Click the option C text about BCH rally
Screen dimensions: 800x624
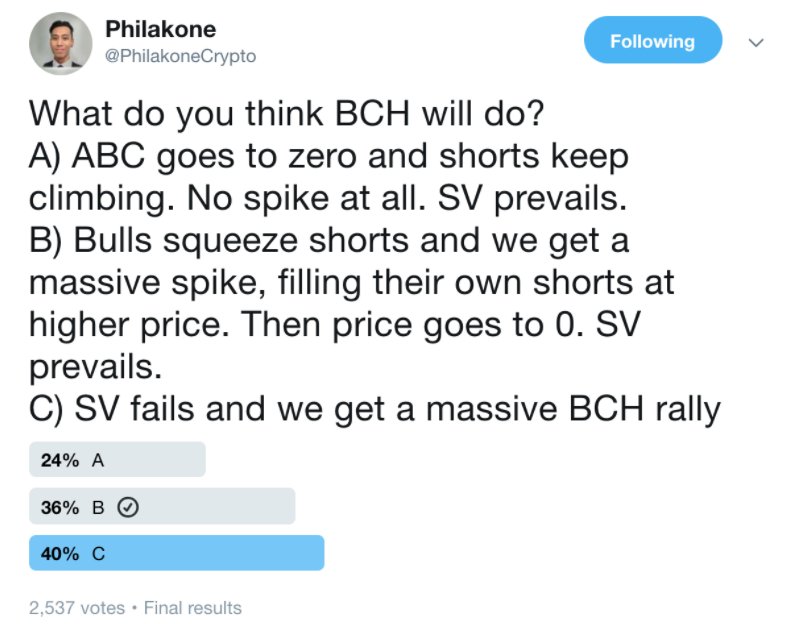click(x=375, y=409)
